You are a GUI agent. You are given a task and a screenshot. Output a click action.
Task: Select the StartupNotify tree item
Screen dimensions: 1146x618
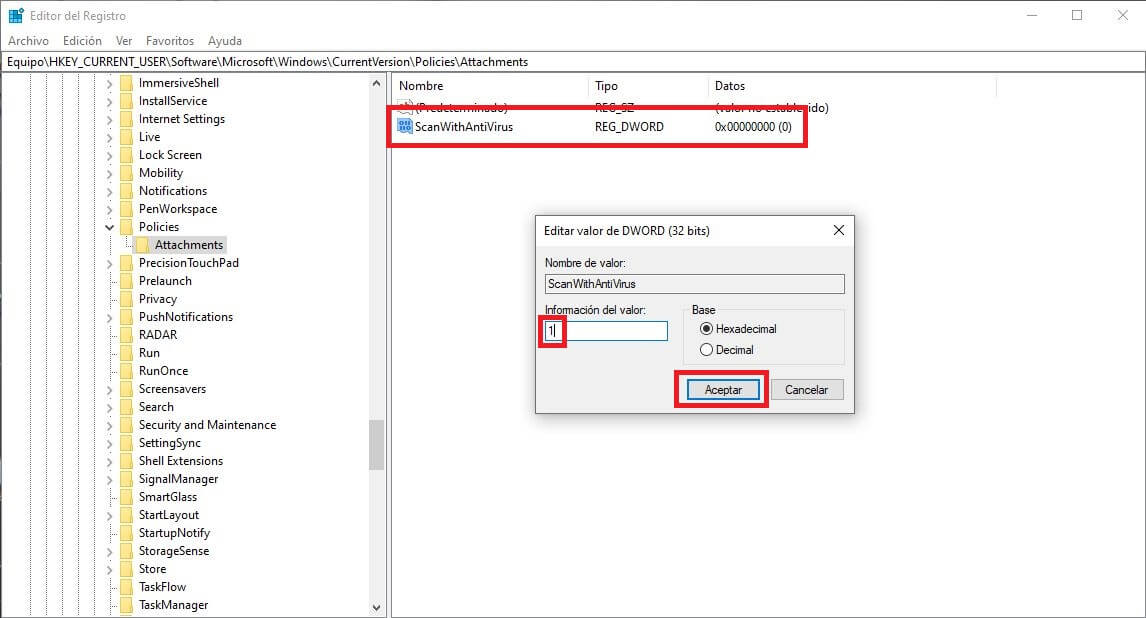tap(175, 533)
